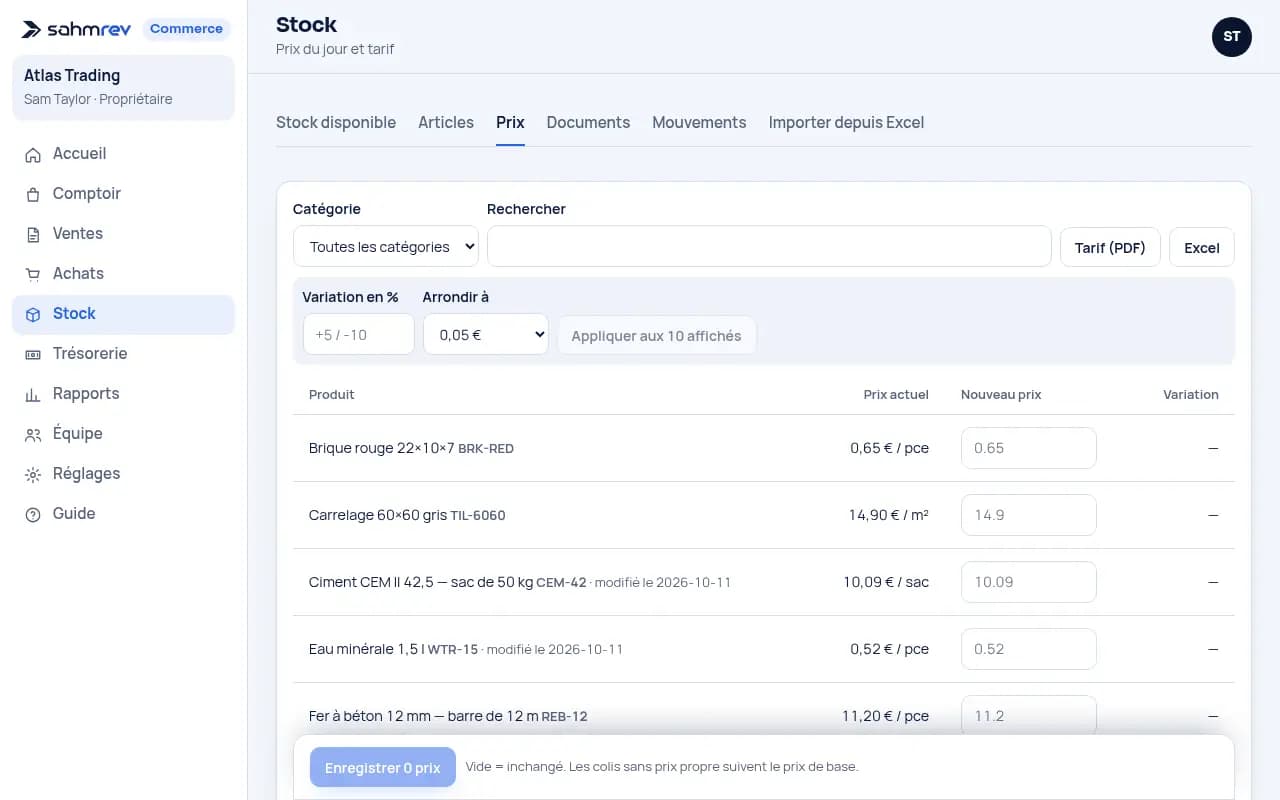The width and height of the screenshot is (1280, 800).
Task: Click the 14,90 € / m² price
Action: click(889, 515)
